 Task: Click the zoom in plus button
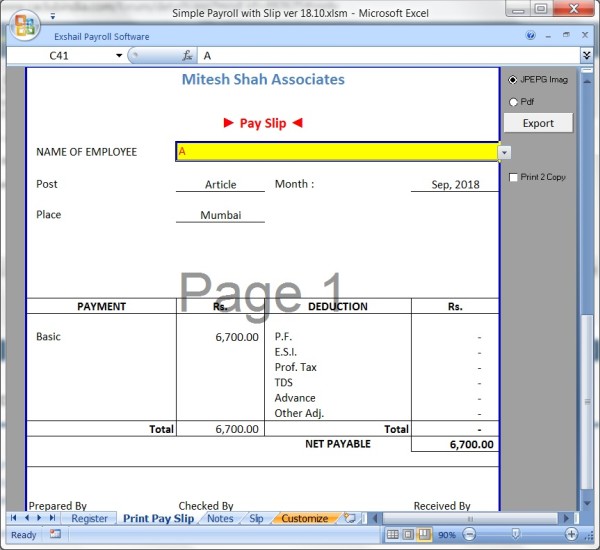pyautogui.click(x=570, y=535)
